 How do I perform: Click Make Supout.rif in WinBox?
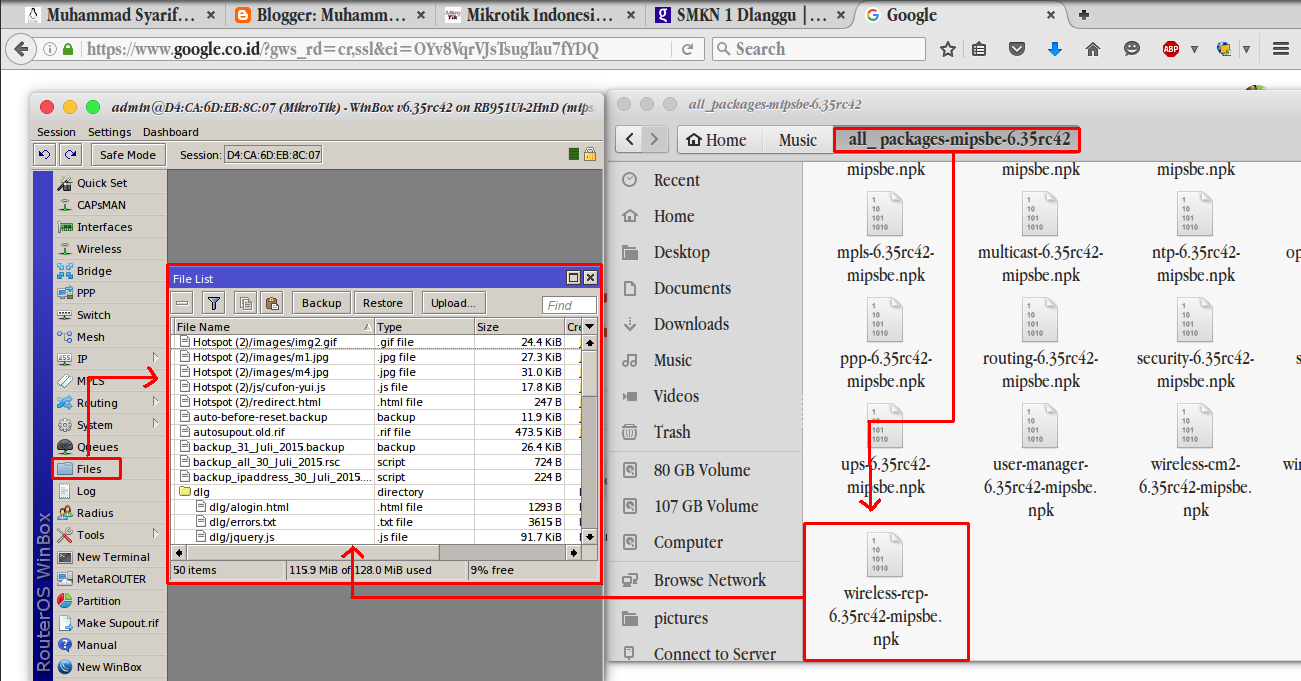(117, 623)
